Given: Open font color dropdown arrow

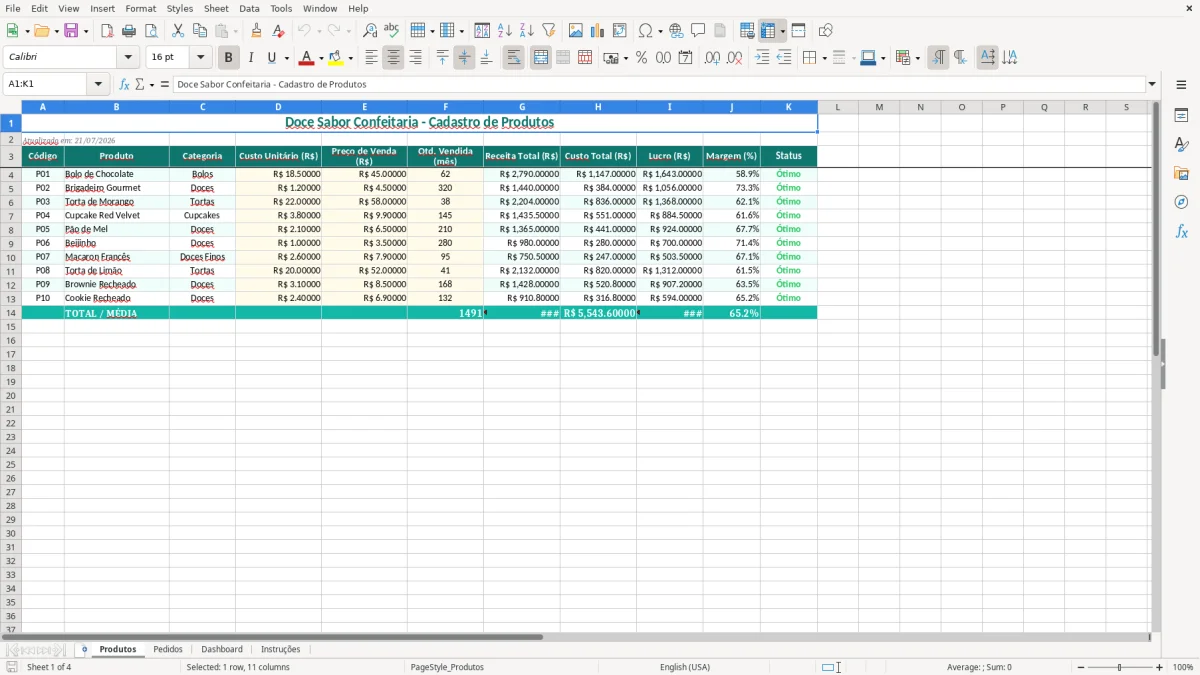Looking at the screenshot, I should point(320,58).
